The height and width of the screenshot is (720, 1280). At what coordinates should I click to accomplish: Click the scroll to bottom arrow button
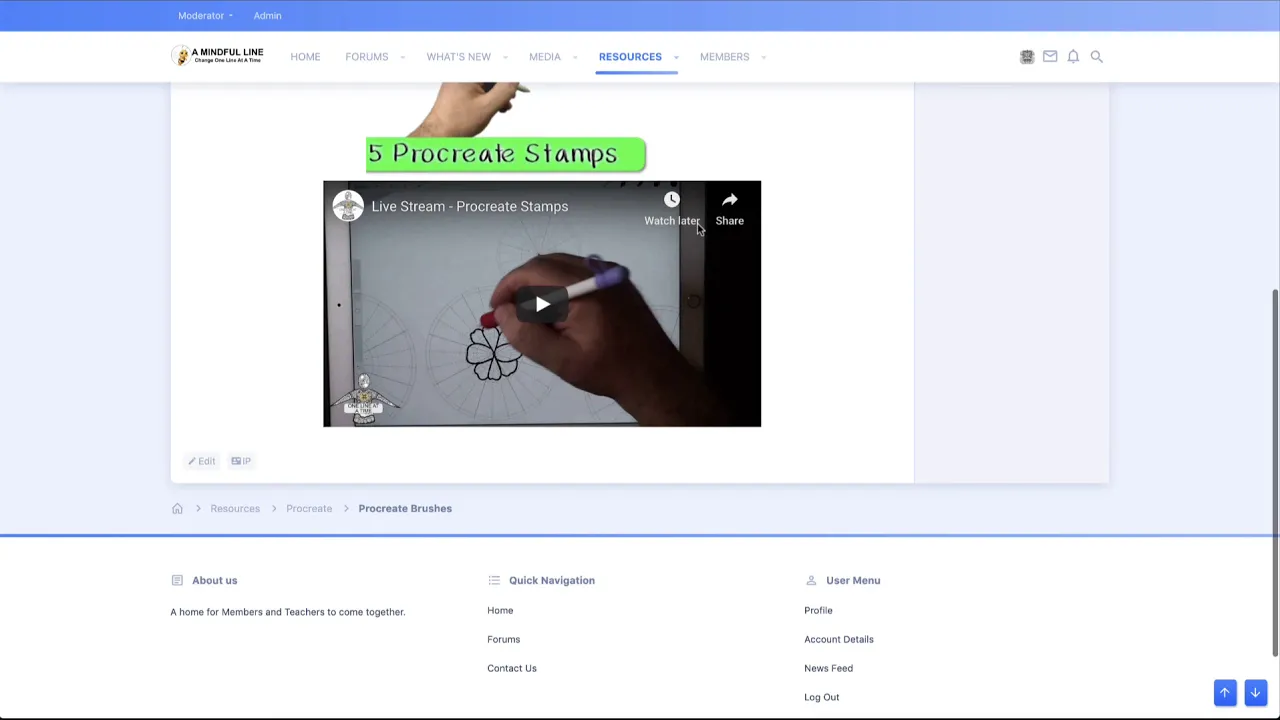1255,692
